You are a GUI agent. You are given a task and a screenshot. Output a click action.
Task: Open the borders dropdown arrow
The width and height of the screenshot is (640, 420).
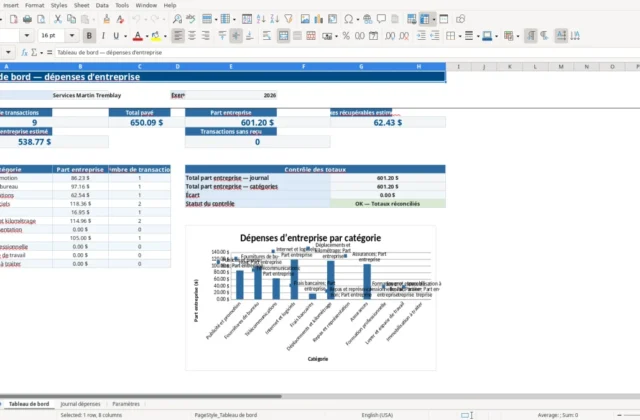pos(460,36)
